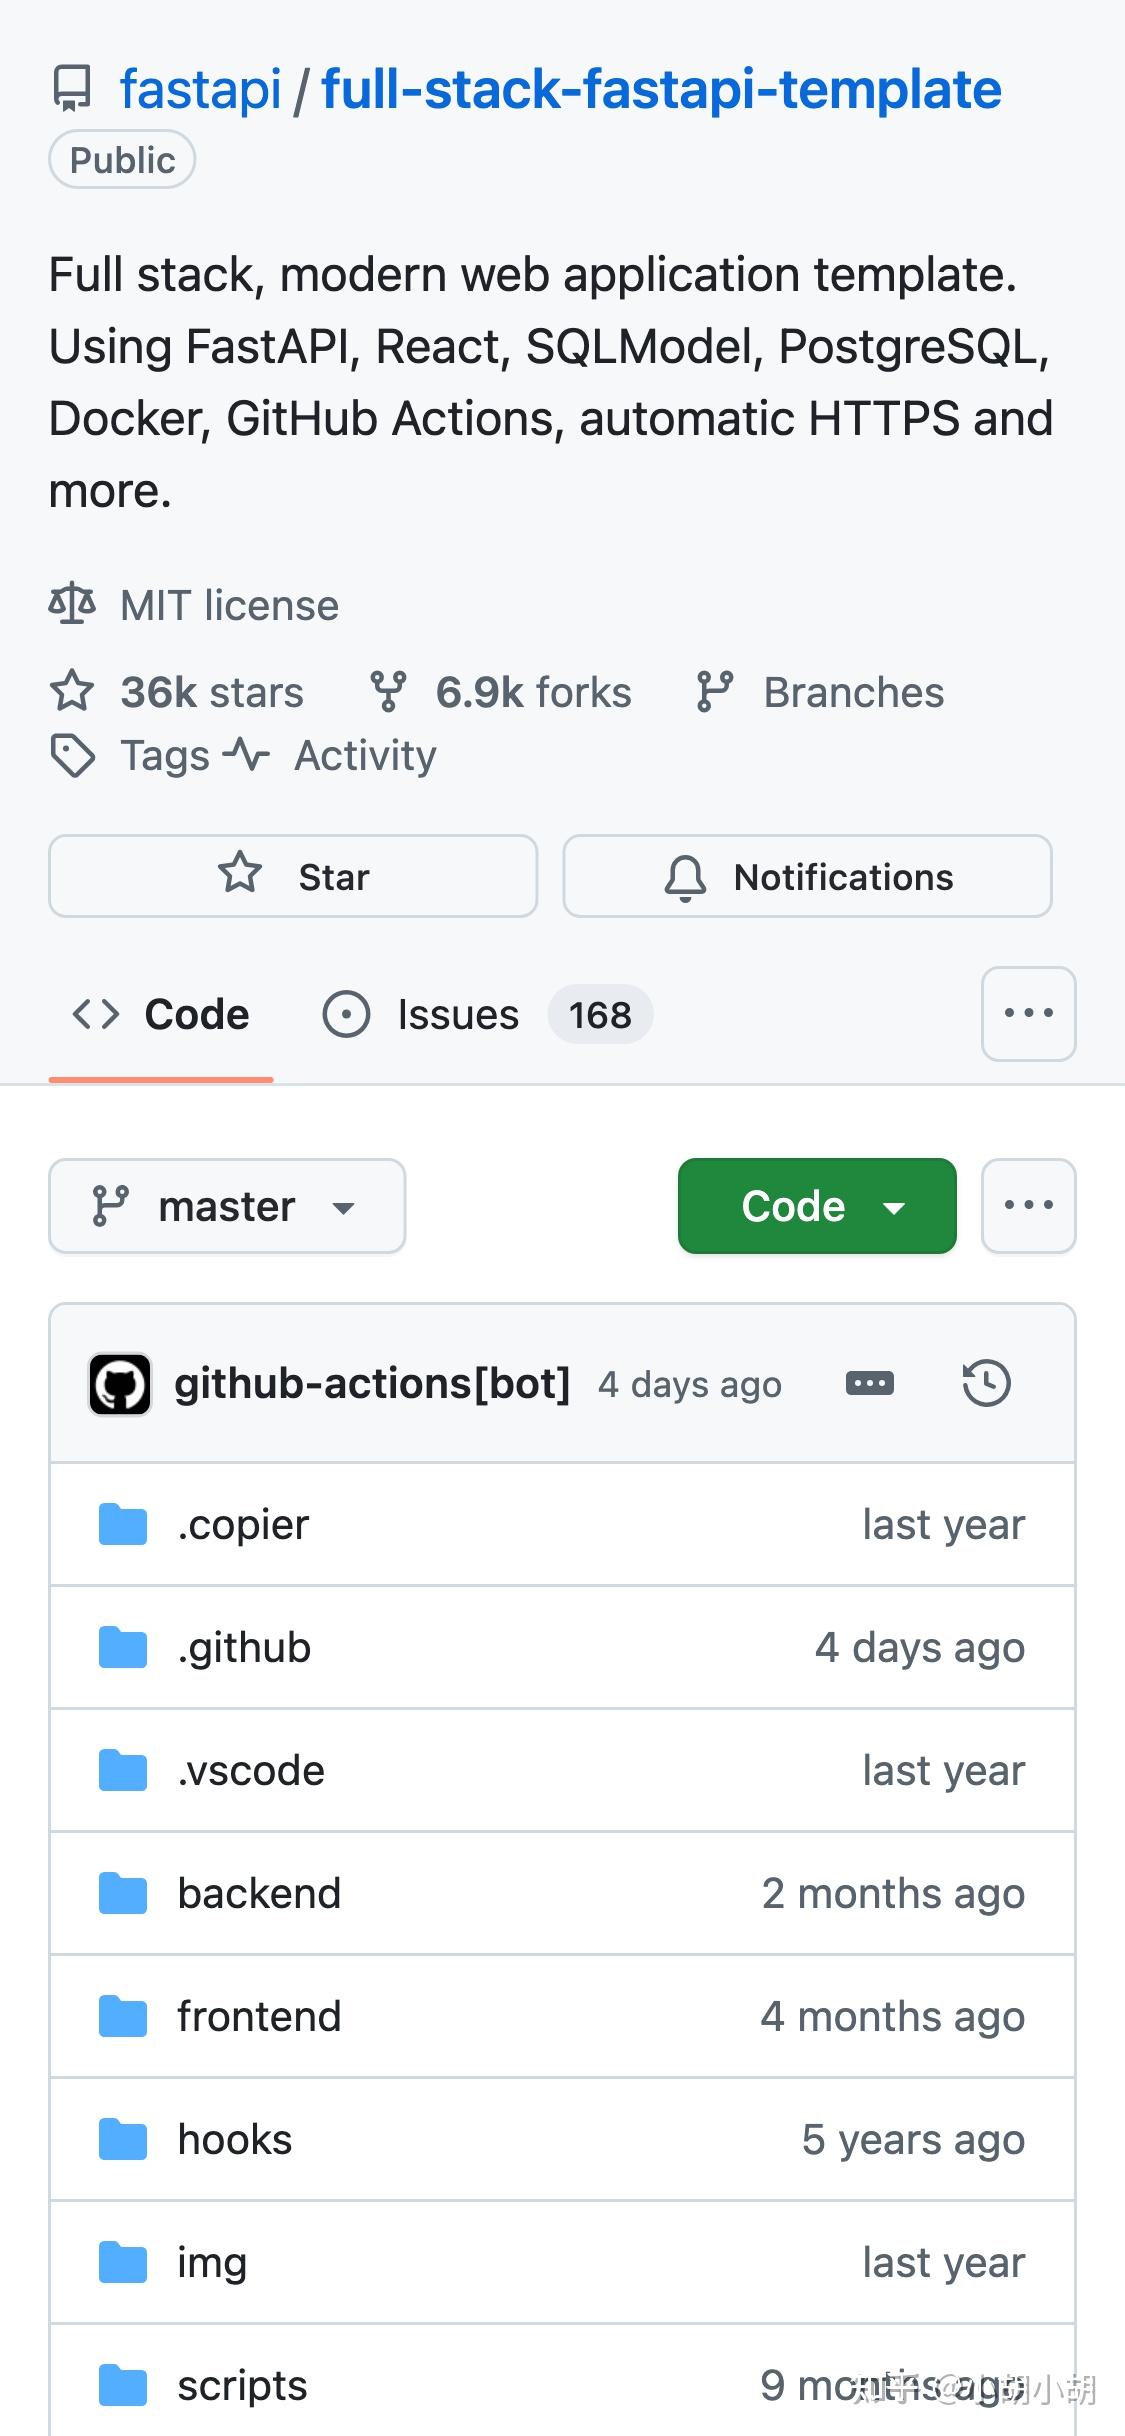1125x2436 pixels.
Task: Star this repository with the Star button
Action: point(293,876)
